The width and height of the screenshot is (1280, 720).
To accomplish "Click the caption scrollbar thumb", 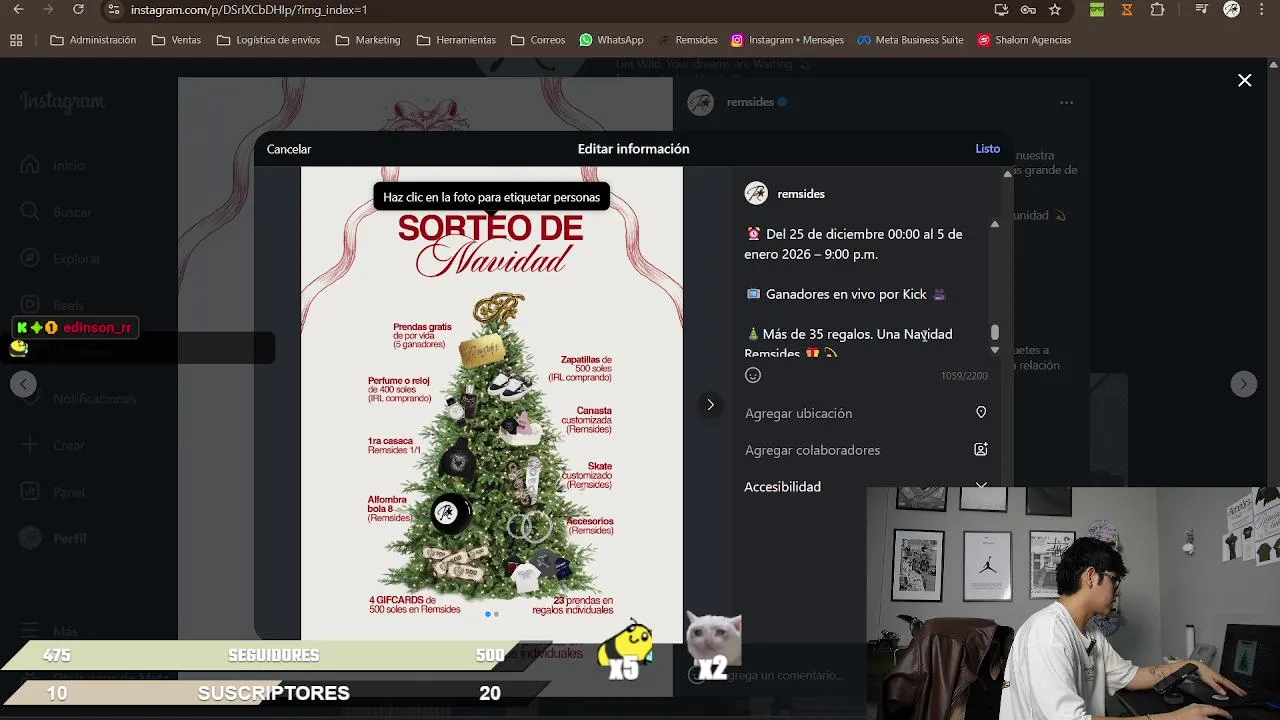I will pos(994,332).
